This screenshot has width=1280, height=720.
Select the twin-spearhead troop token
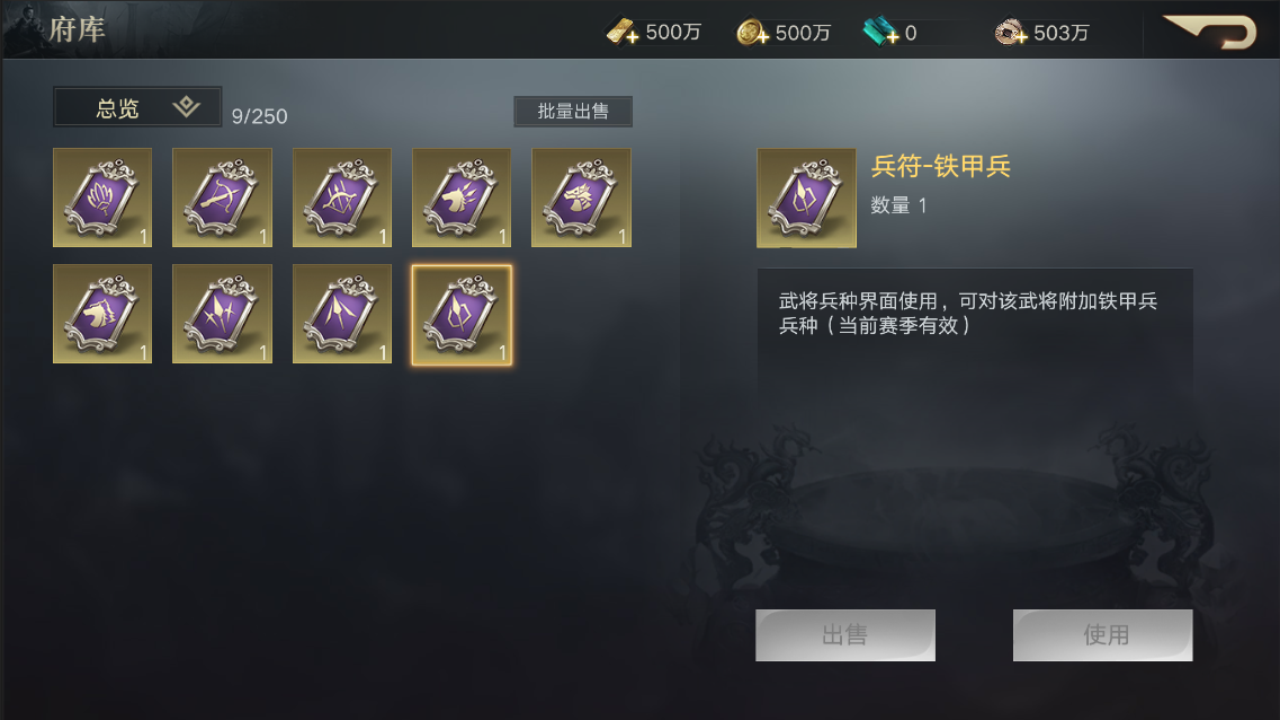point(342,314)
